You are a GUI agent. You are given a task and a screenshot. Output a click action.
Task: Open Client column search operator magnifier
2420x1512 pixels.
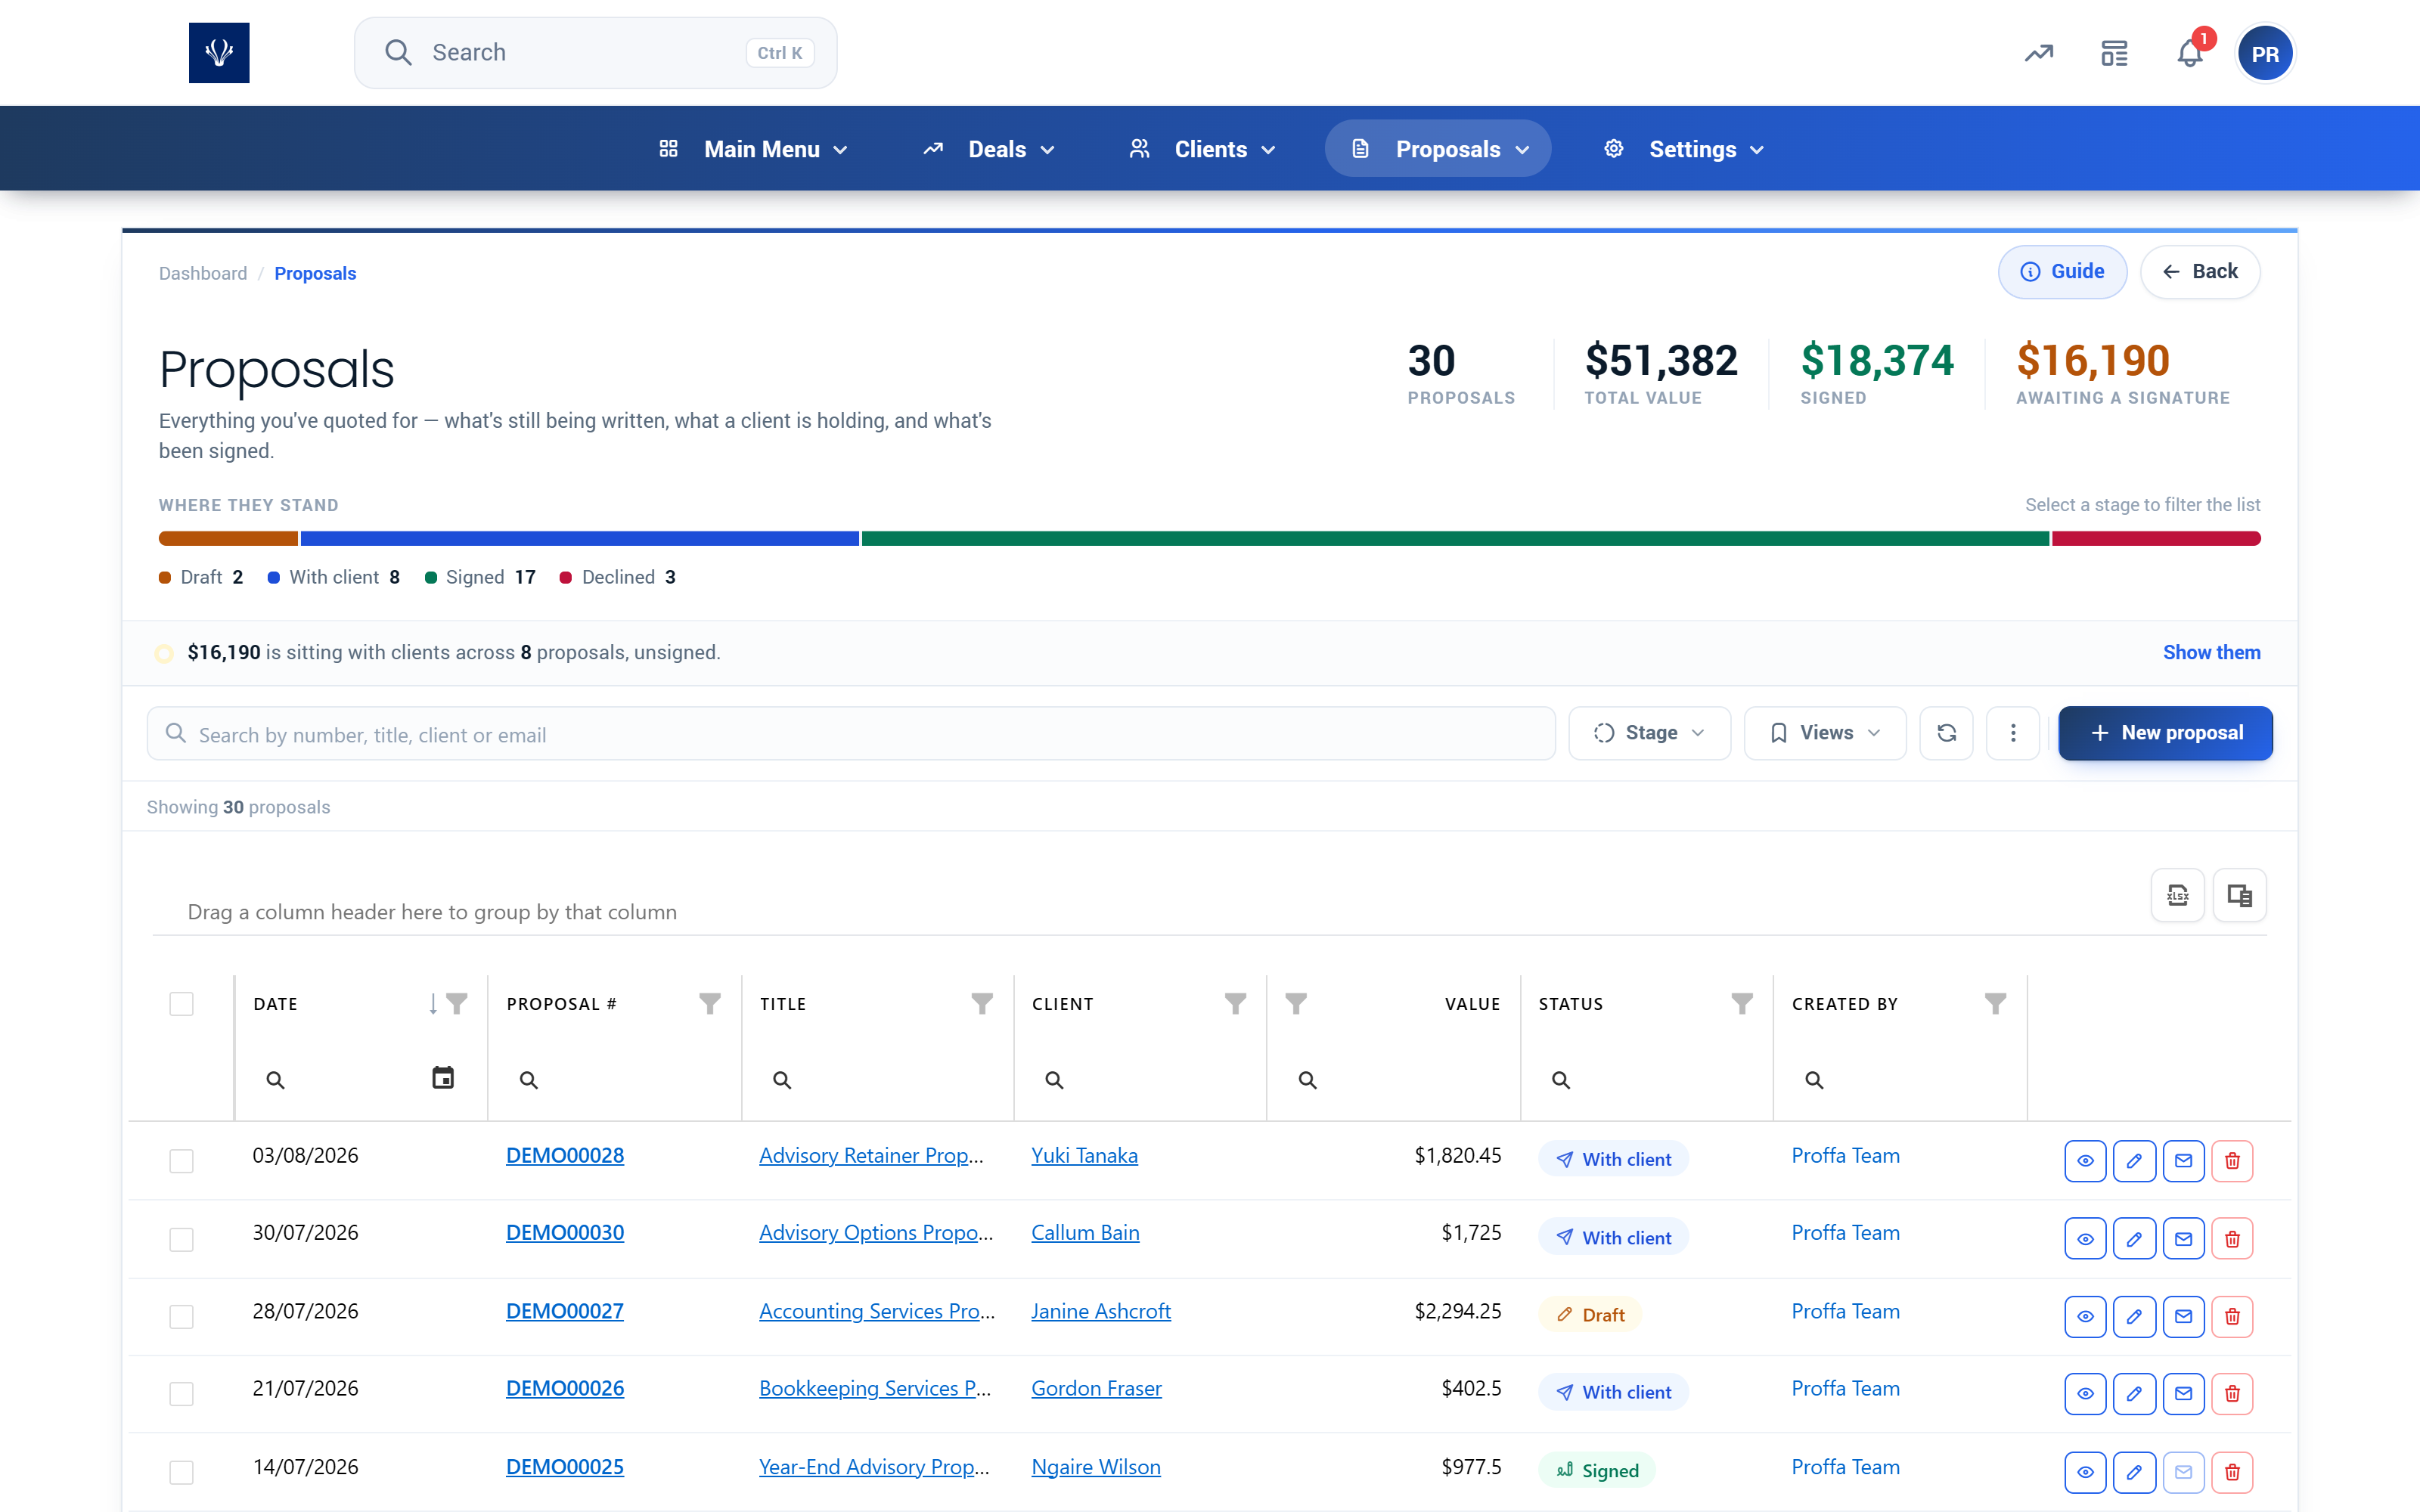click(1054, 1080)
